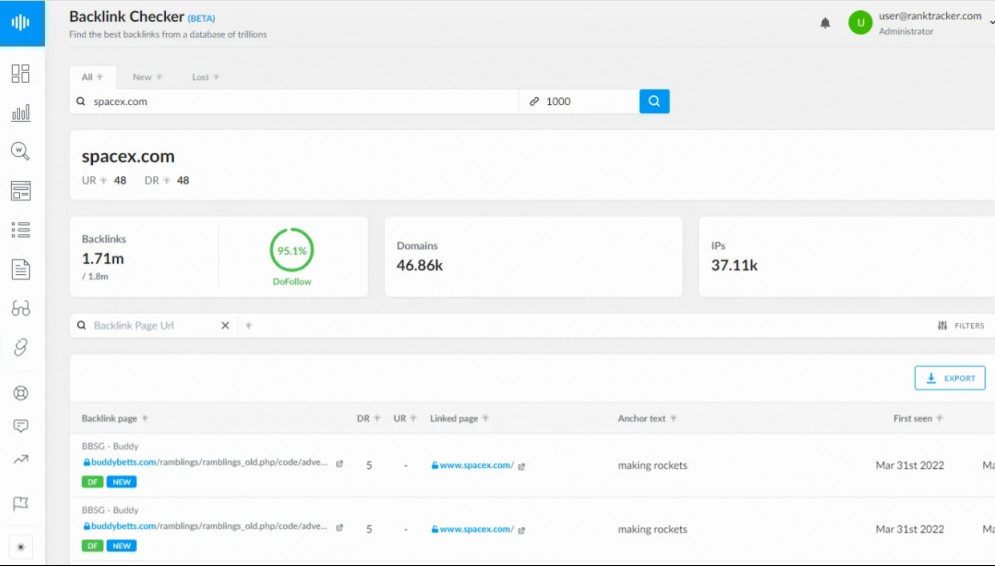
Task: Open dropdown arrow beside Backlink Page Url
Action: 249,326
